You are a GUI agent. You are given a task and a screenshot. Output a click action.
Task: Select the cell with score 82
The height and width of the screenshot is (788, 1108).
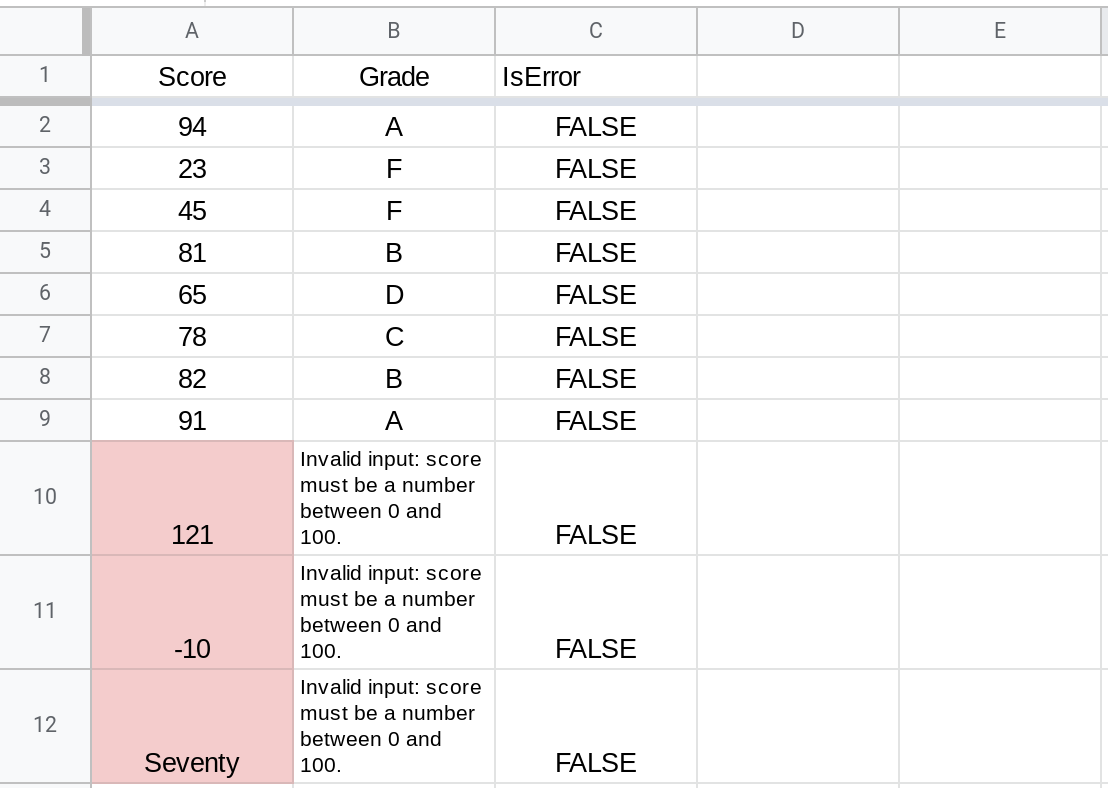click(192, 378)
